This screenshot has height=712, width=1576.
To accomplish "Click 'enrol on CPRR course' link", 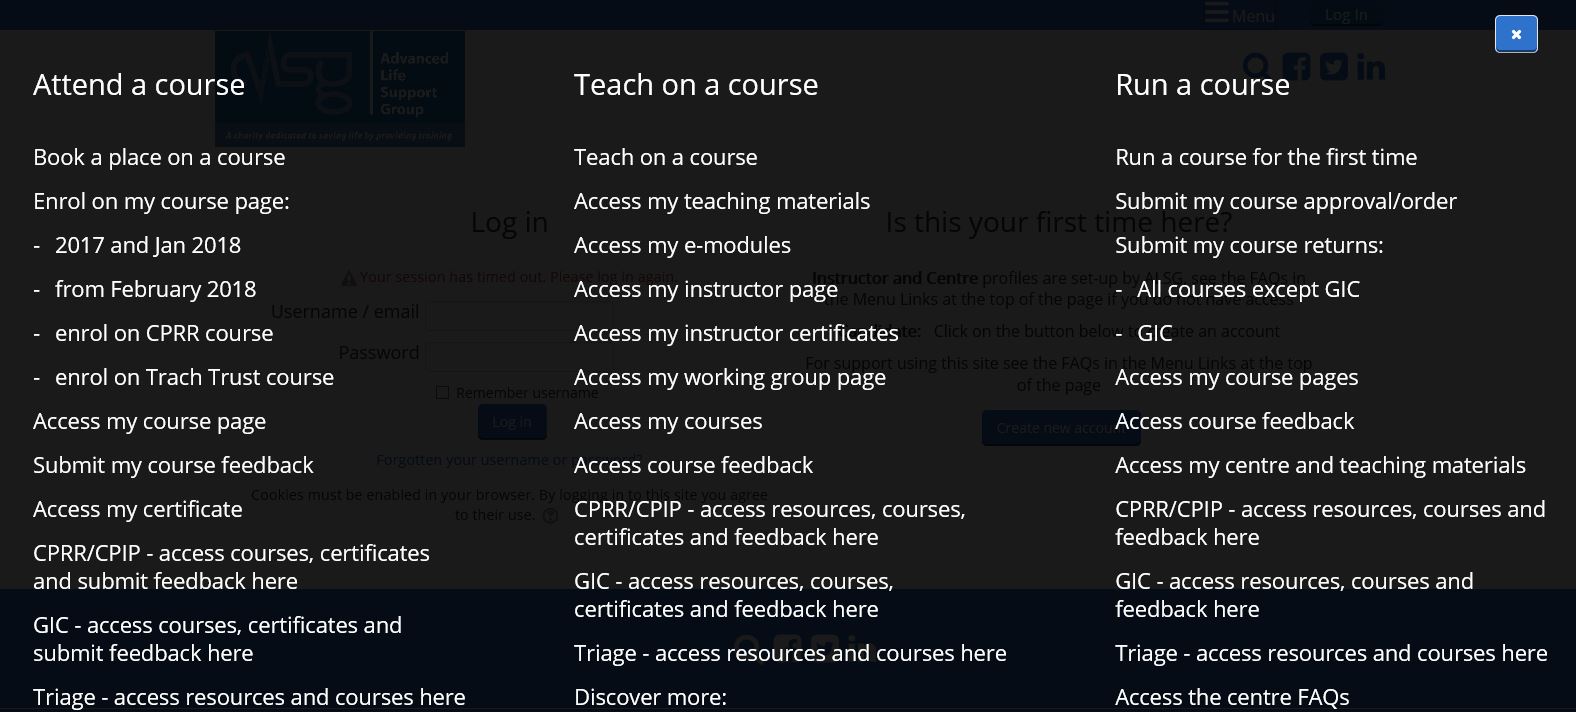I will coord(163,333).
